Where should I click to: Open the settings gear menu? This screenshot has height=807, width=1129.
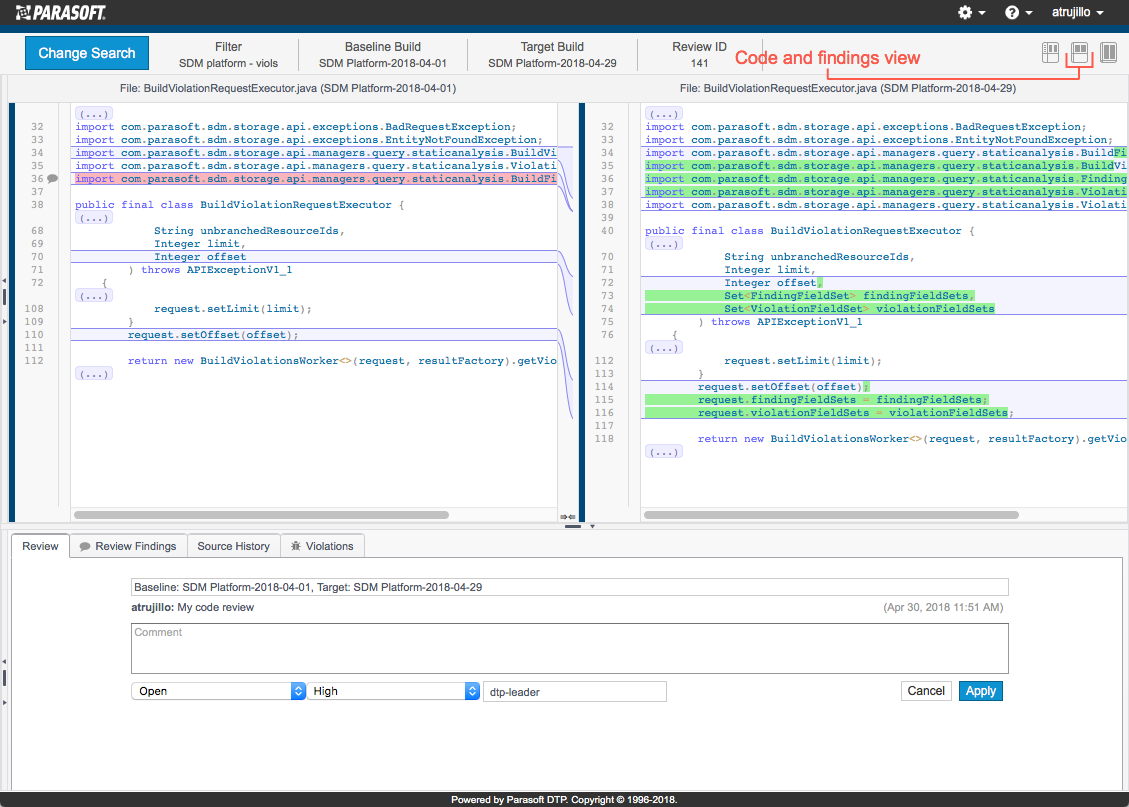tap(971, 12)
